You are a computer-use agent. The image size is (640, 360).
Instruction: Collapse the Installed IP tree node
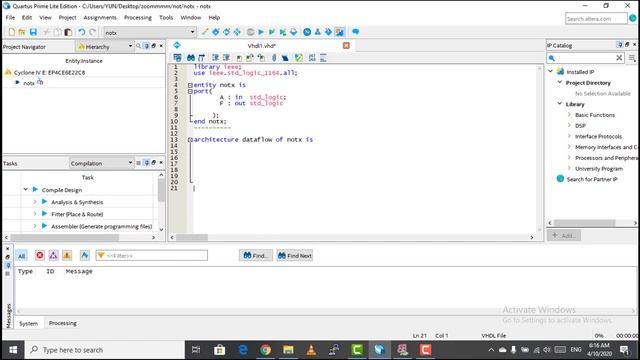550,71
